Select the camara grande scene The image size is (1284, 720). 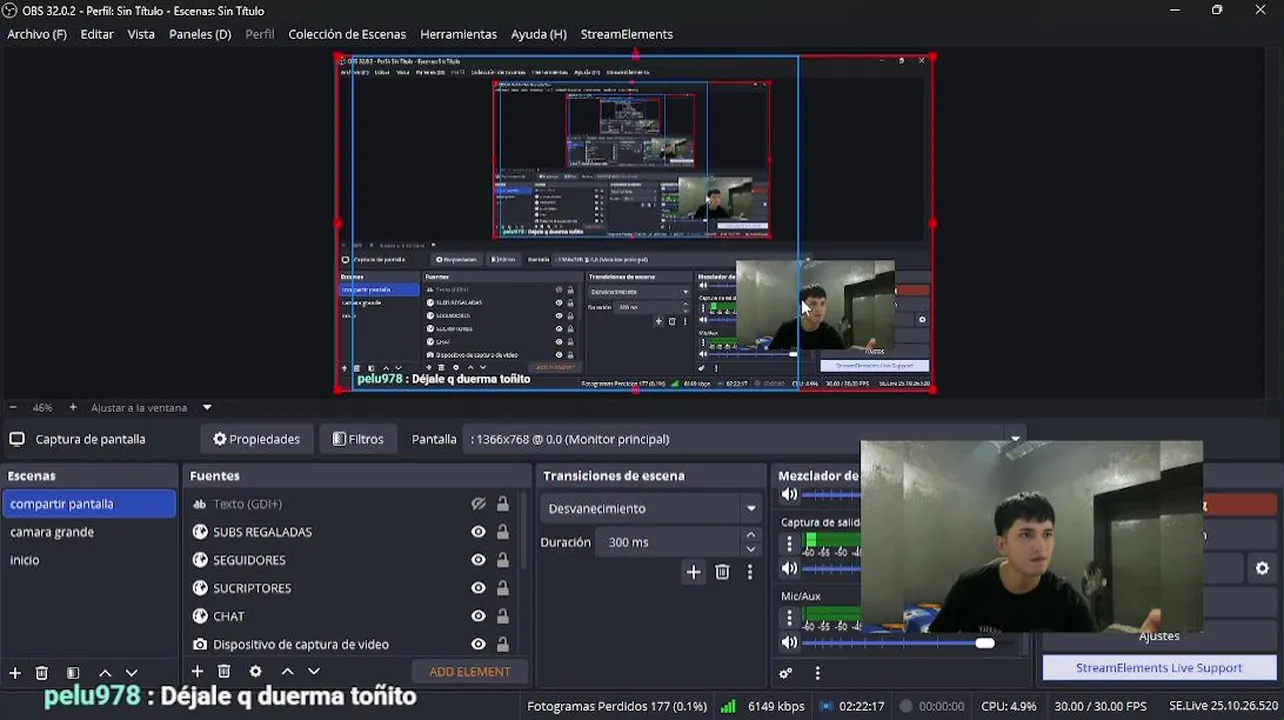(x=89, y=532)
